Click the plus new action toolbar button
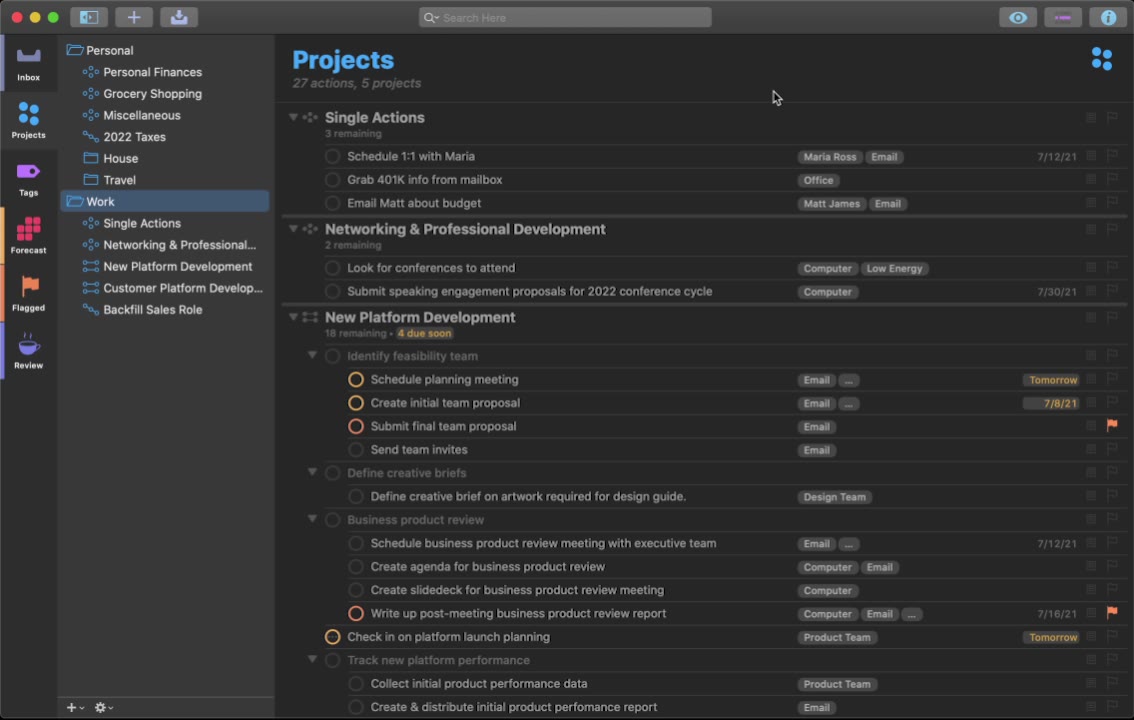1134x720 pixels. click(134, 17)
